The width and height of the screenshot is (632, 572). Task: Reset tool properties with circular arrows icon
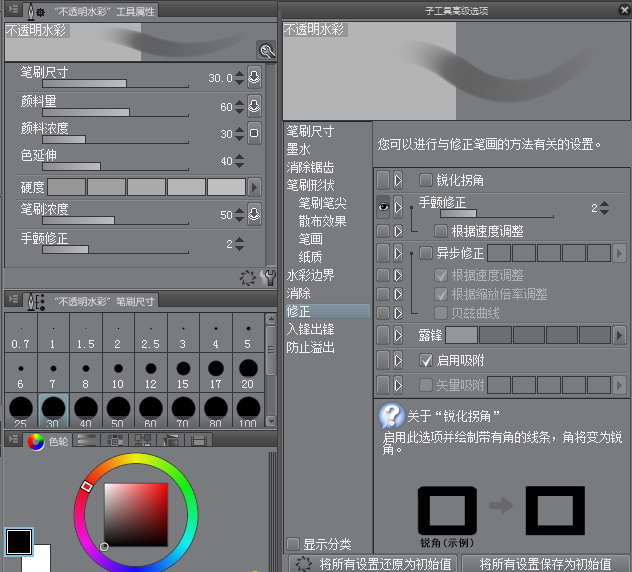click(x=247, y=278)
